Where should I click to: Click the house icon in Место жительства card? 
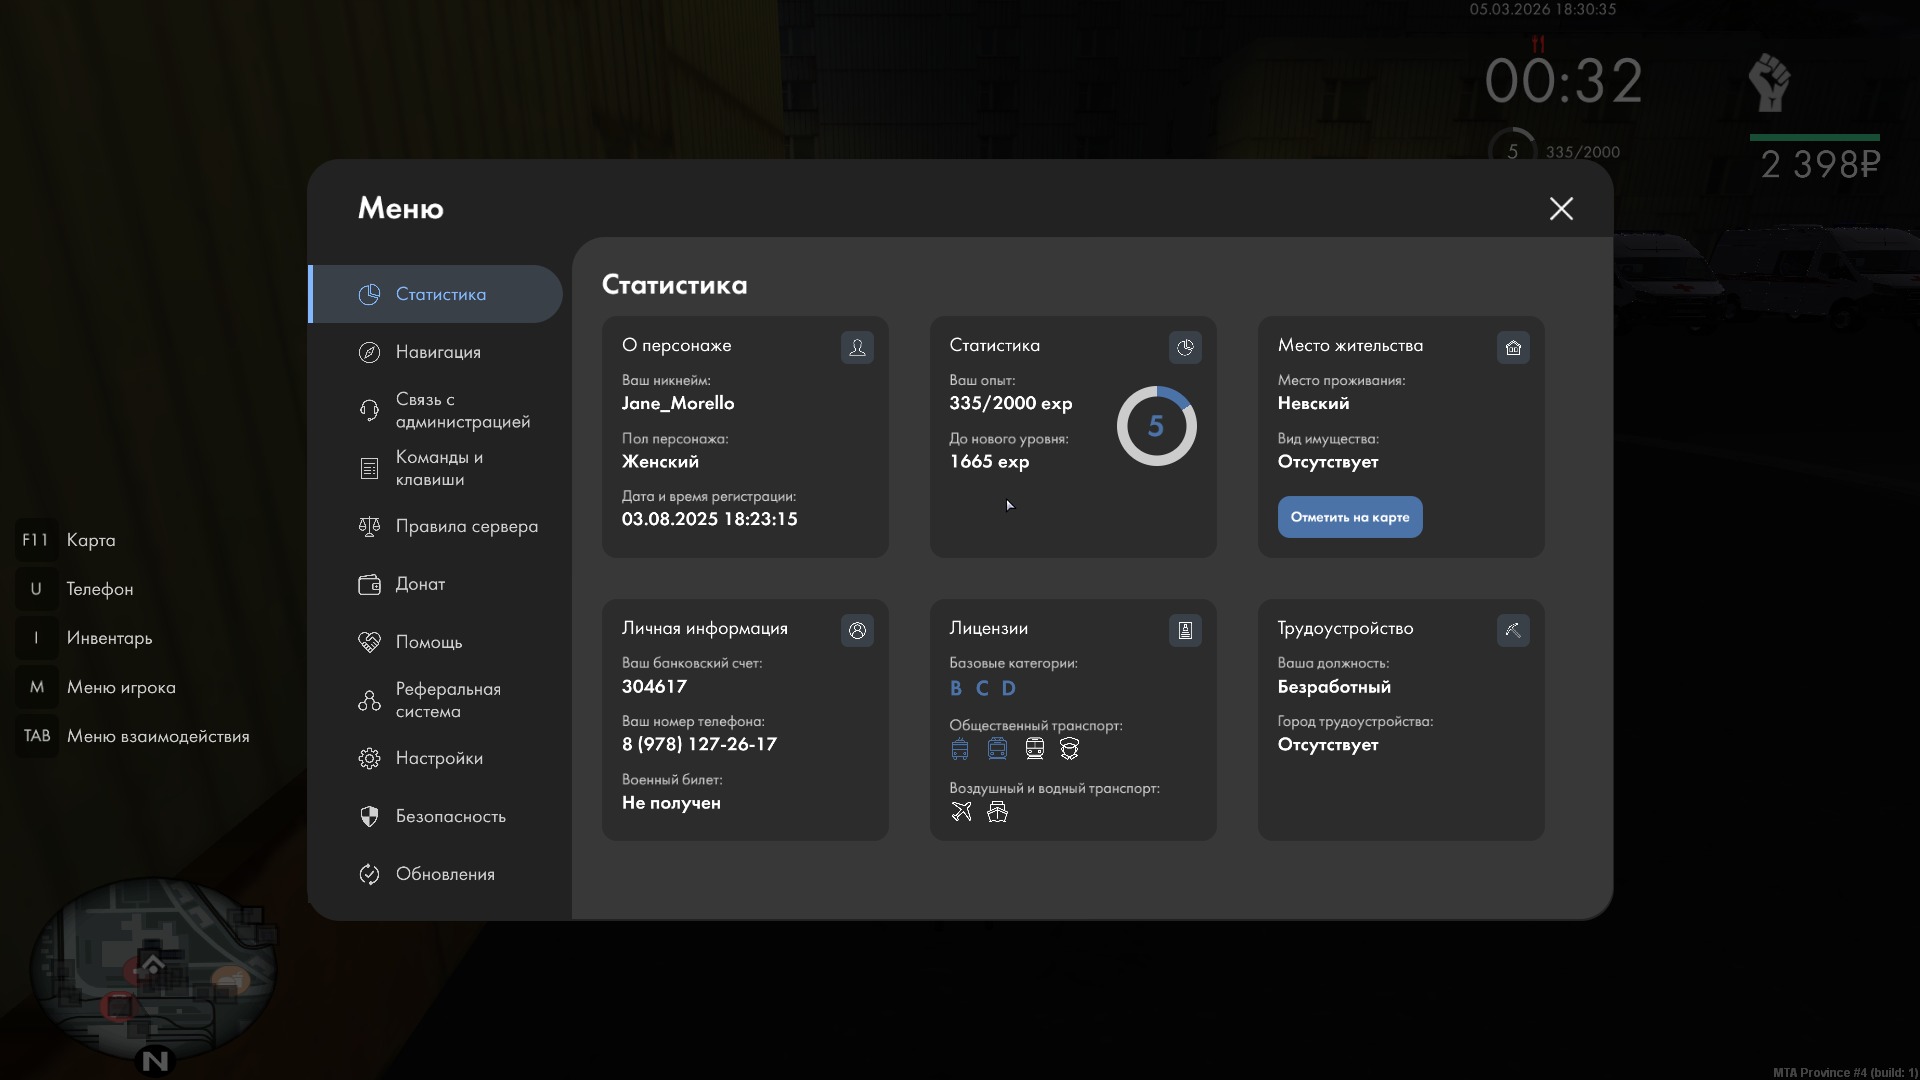[x=1513, y=347]
